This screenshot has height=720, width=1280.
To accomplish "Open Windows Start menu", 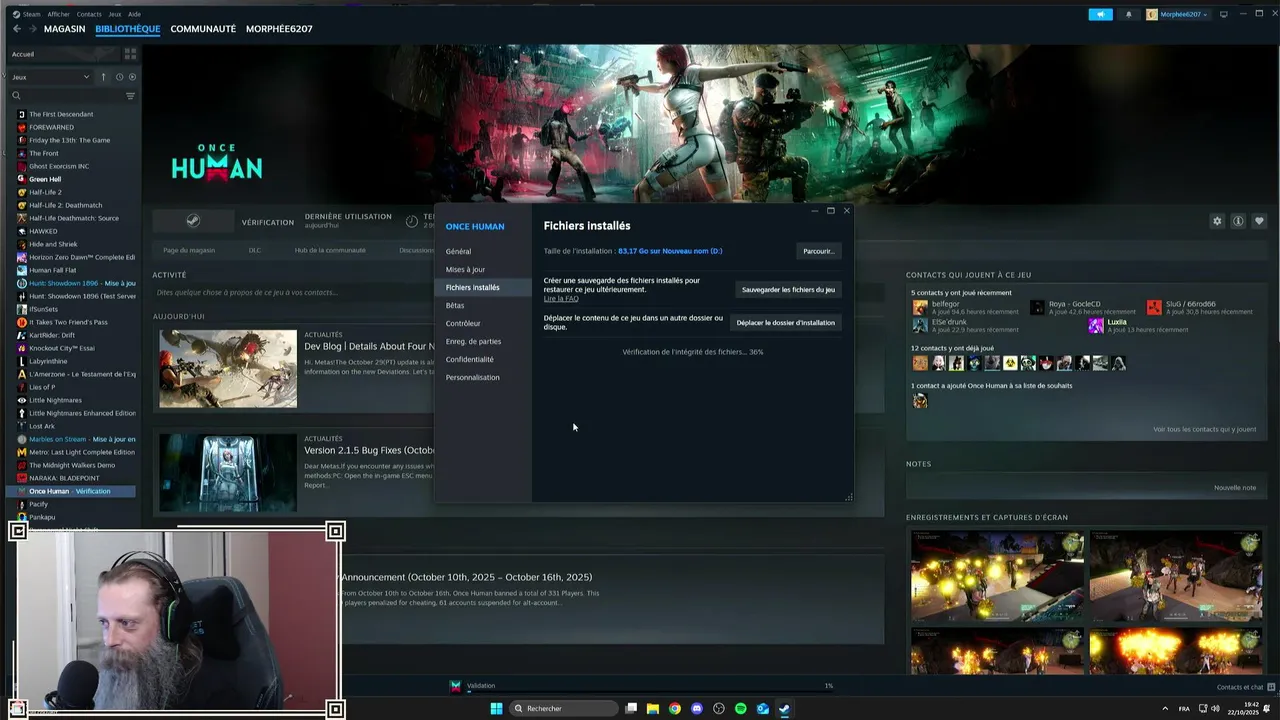I will pyautogui.click(x=496, y=708).
